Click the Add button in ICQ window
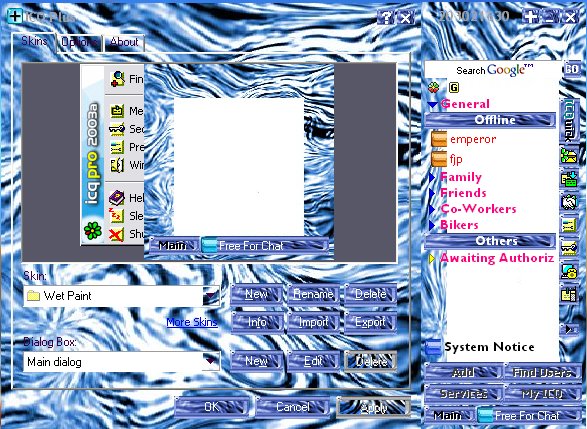 pyautogui.click(x=463, y=372)
